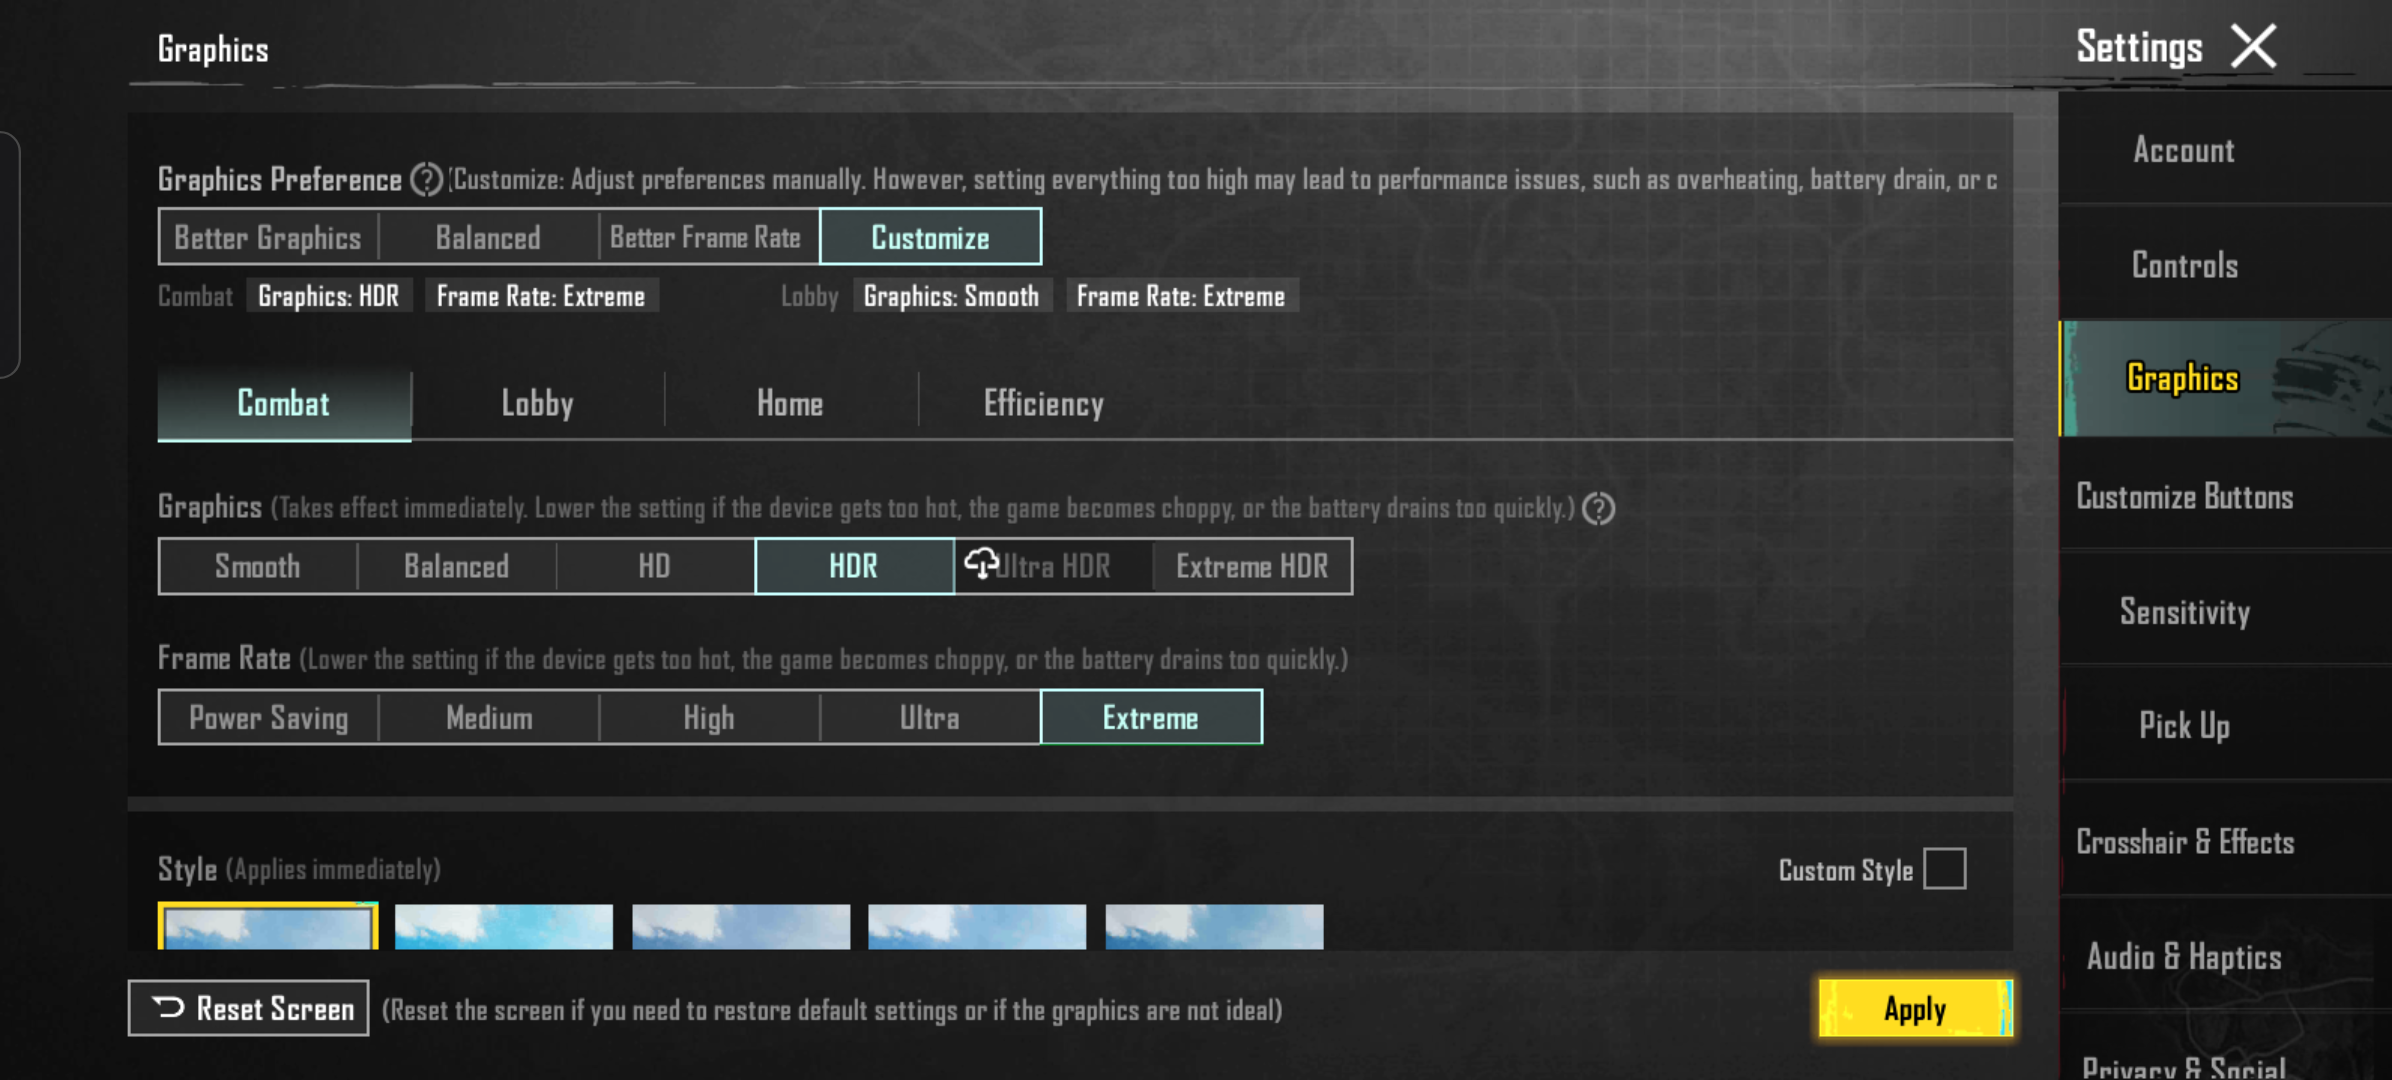Image resolution: width=2392 pixels, height=1080 pixels.
Task: Select Extreme HDR graphics option
Action: click(1252, 566)
